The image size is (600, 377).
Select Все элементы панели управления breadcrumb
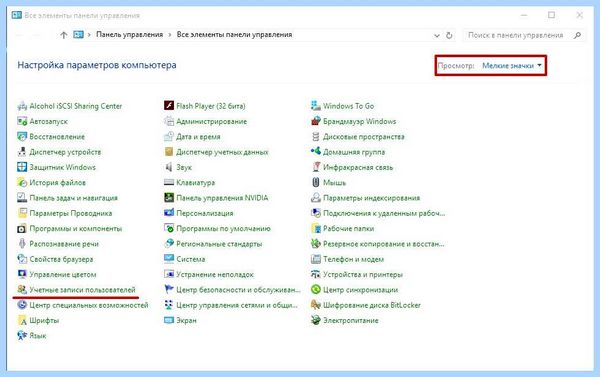coord(234,34)
